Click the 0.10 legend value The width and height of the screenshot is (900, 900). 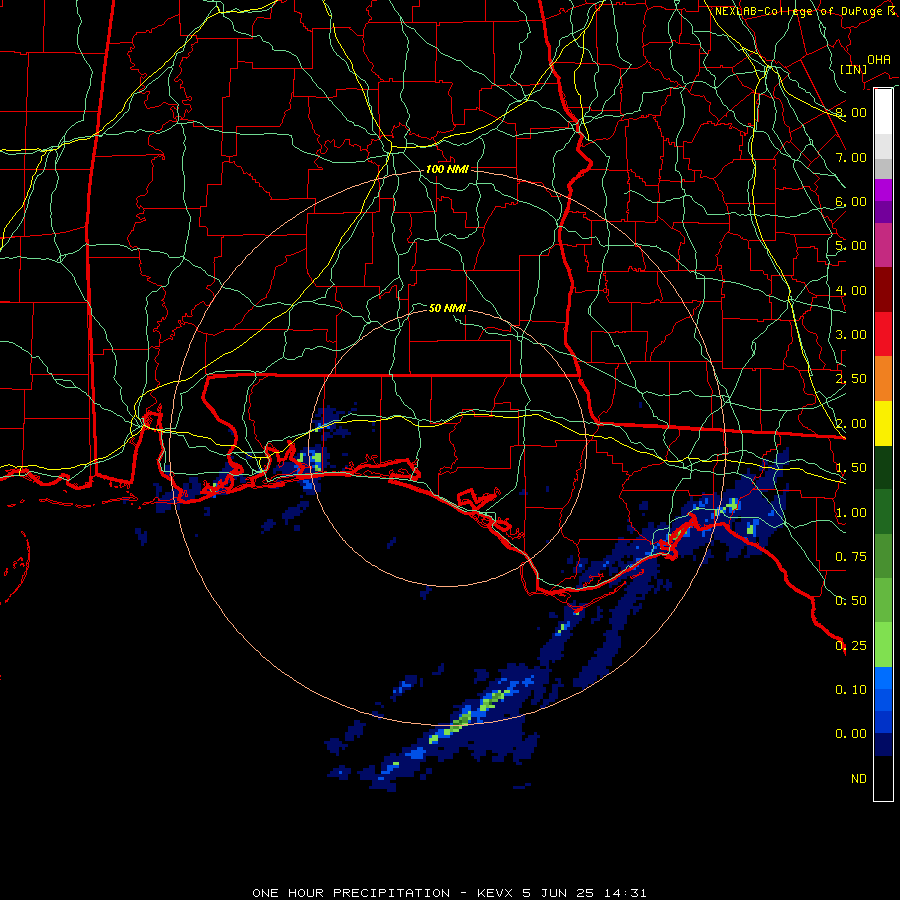(851, 690)
